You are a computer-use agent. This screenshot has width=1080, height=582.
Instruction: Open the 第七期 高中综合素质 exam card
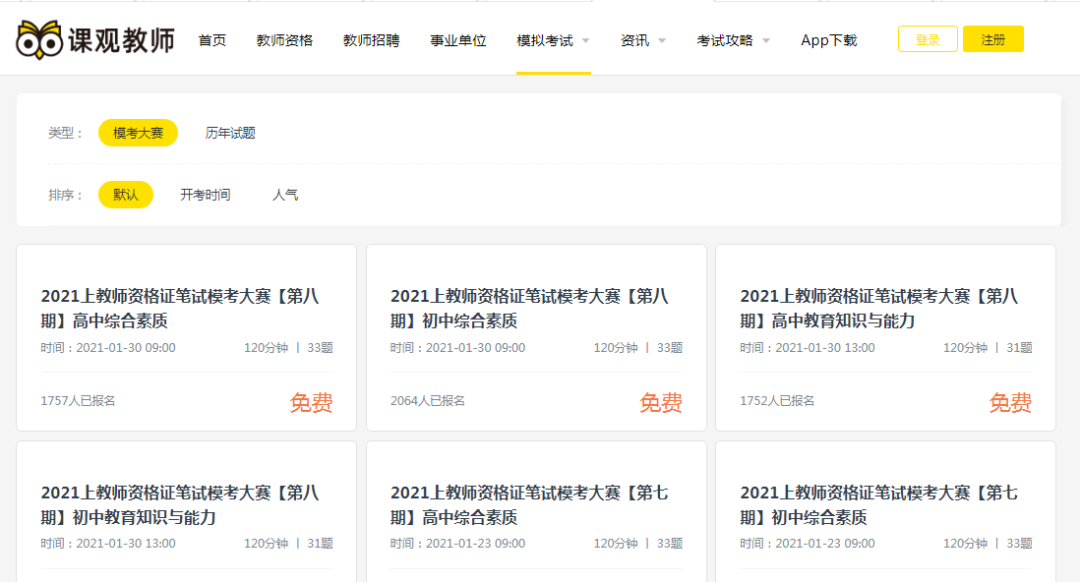tap(535, 504)
